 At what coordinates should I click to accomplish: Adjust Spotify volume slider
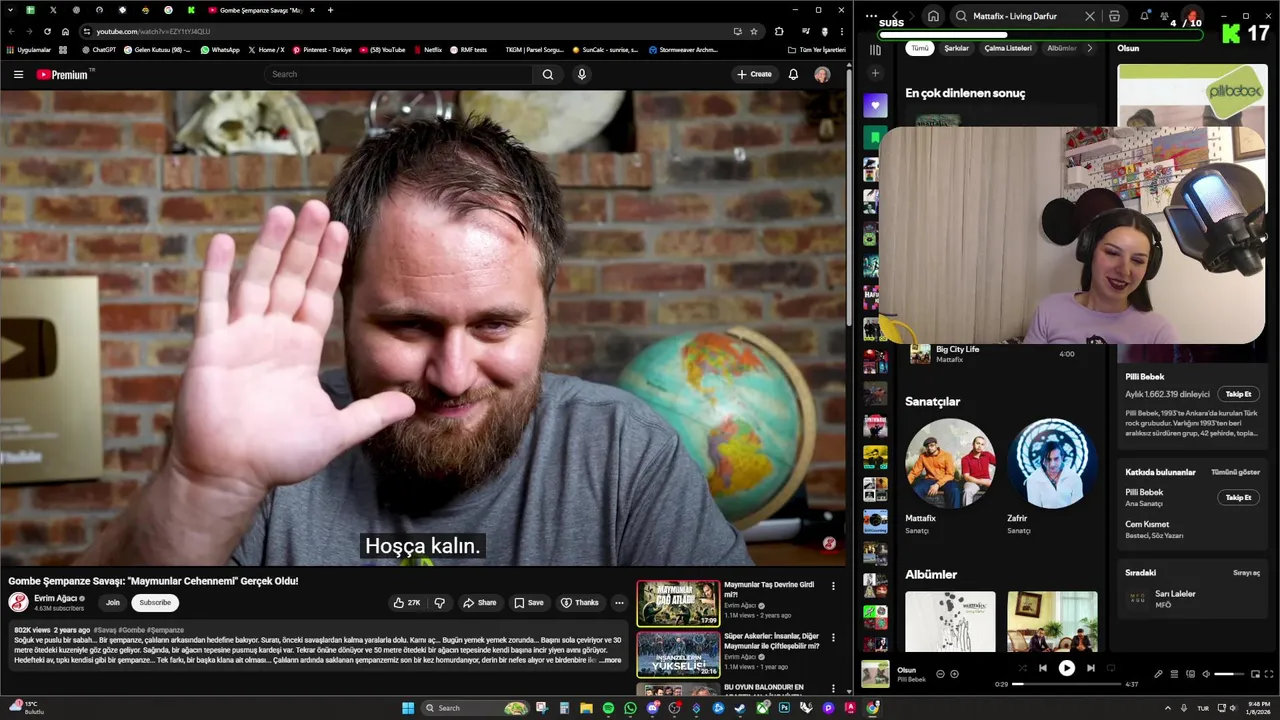[1229, 674]
